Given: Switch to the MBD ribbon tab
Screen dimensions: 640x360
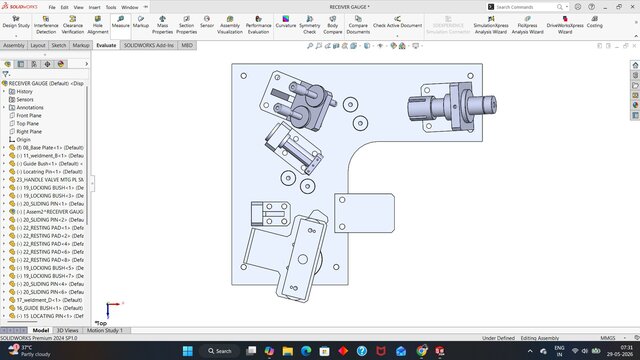Looking at the screenshot, I should (x=187, y=45).
